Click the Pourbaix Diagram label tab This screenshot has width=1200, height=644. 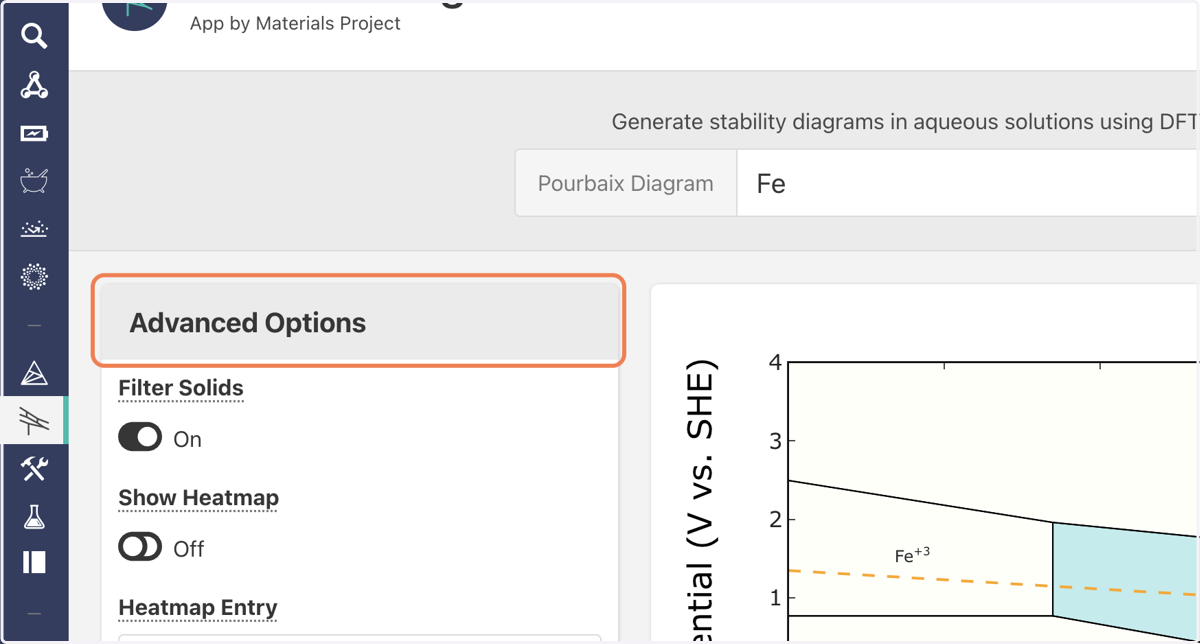click(626, 184)
